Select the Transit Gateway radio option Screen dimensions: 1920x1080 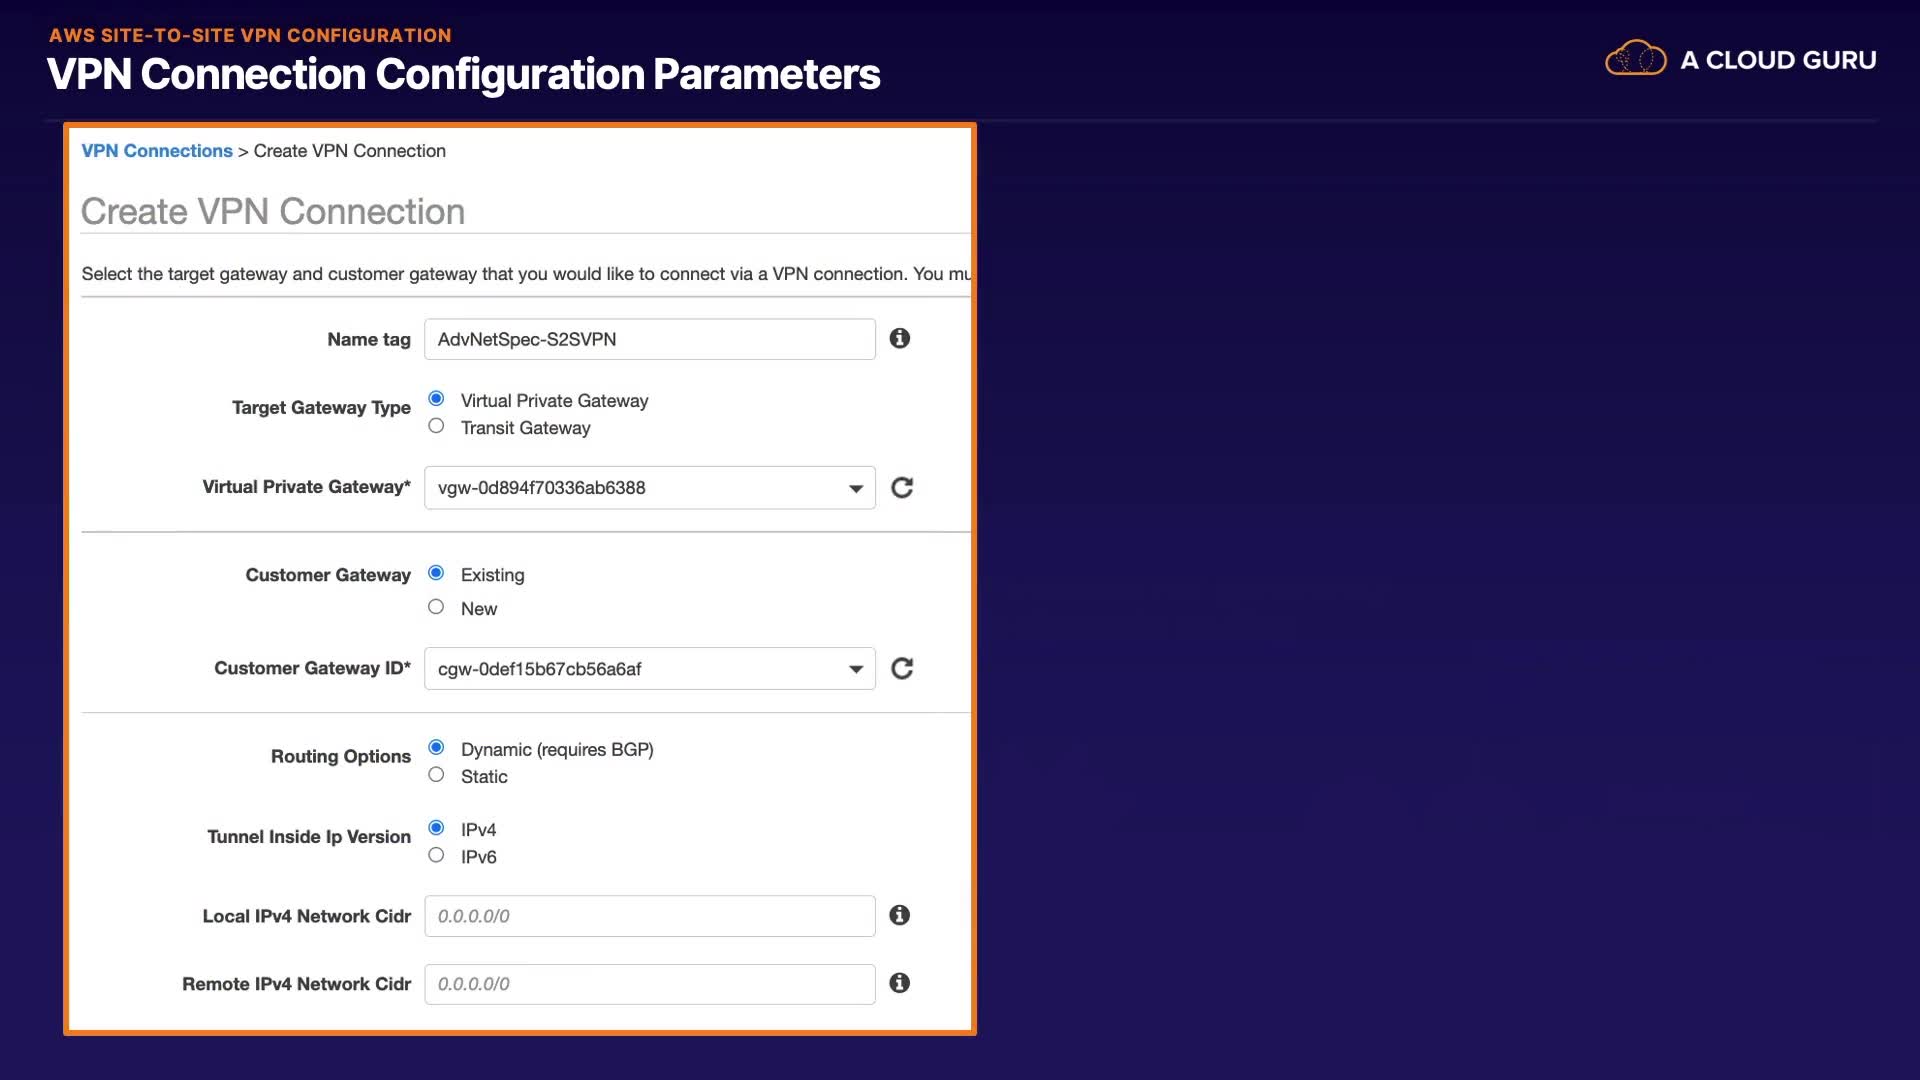[x=436, y=426]
